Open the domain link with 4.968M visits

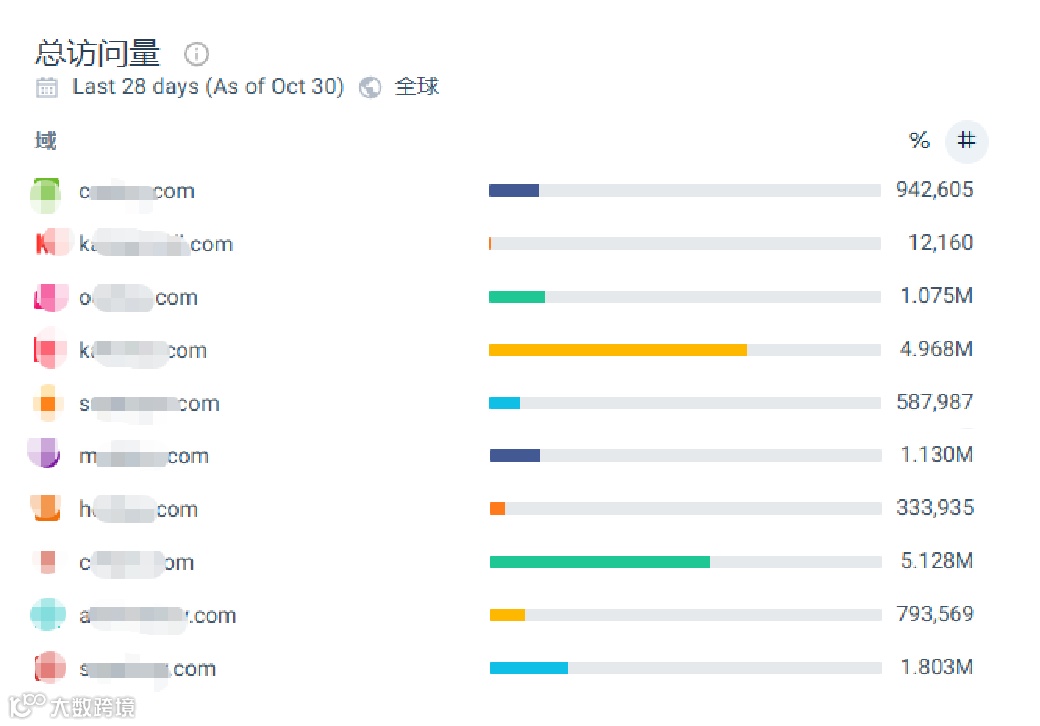143,351
